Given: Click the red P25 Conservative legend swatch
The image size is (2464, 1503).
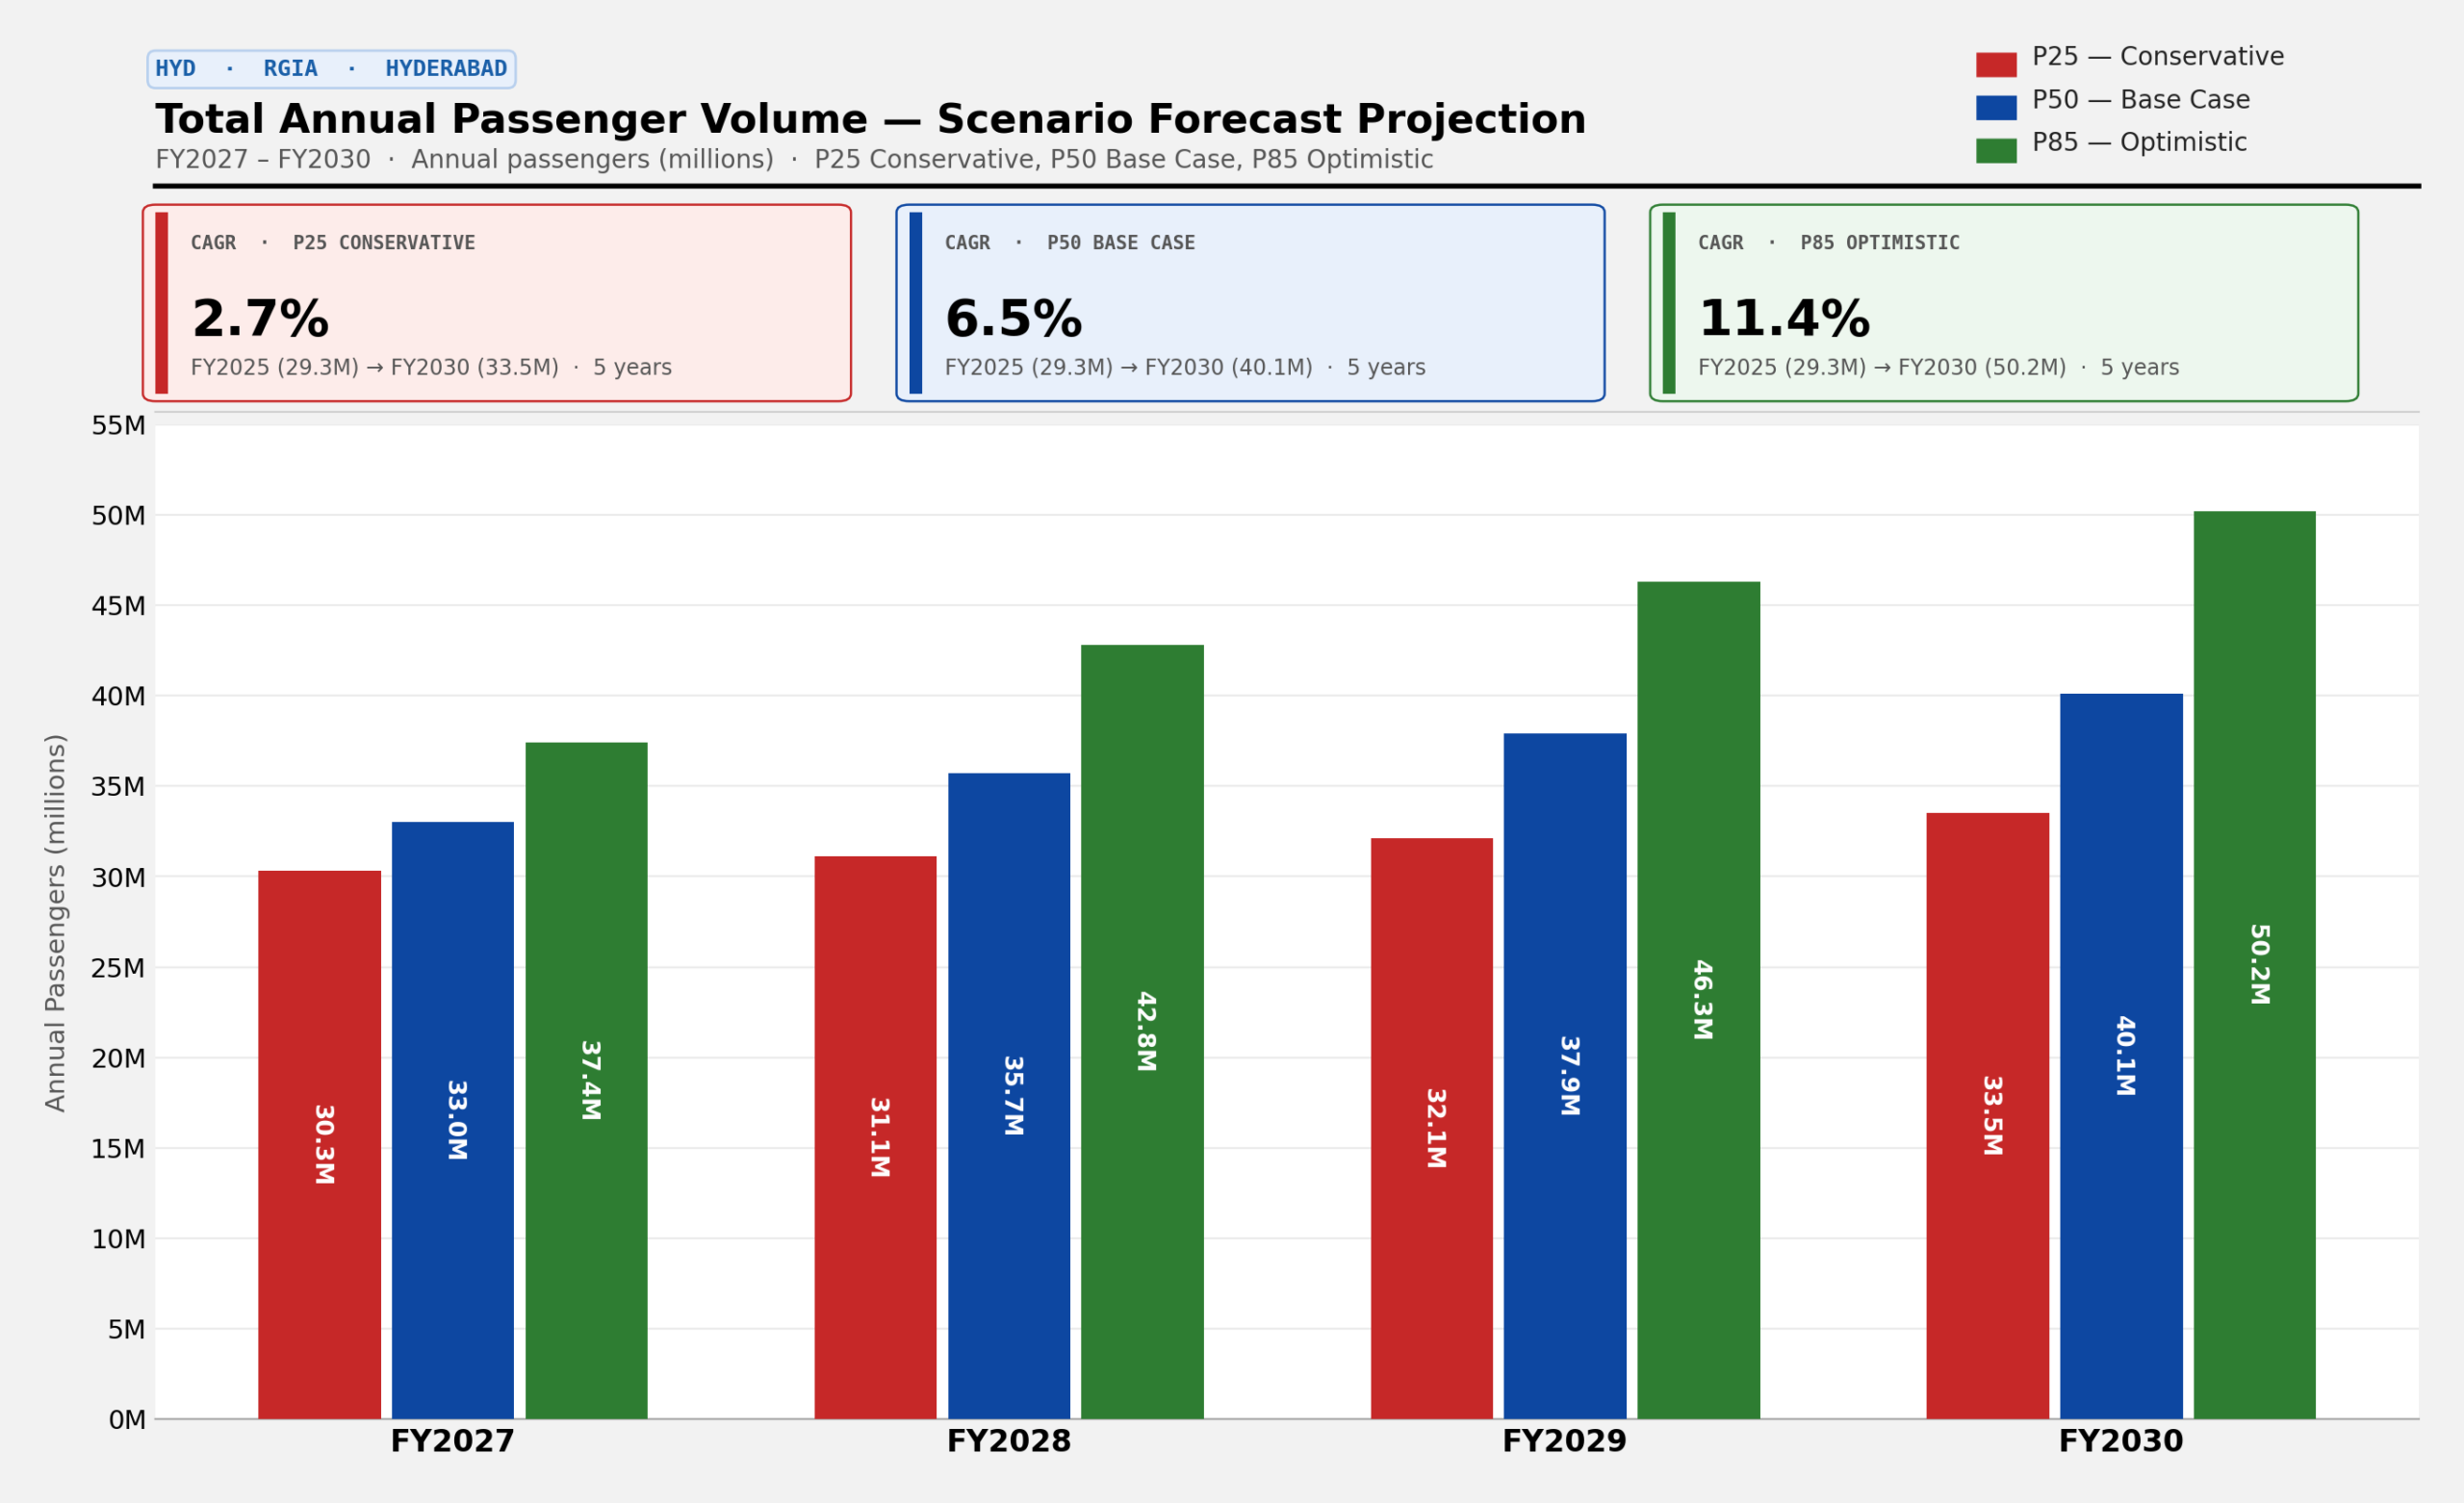Looking at the screenshot, I should point(1995,65).
